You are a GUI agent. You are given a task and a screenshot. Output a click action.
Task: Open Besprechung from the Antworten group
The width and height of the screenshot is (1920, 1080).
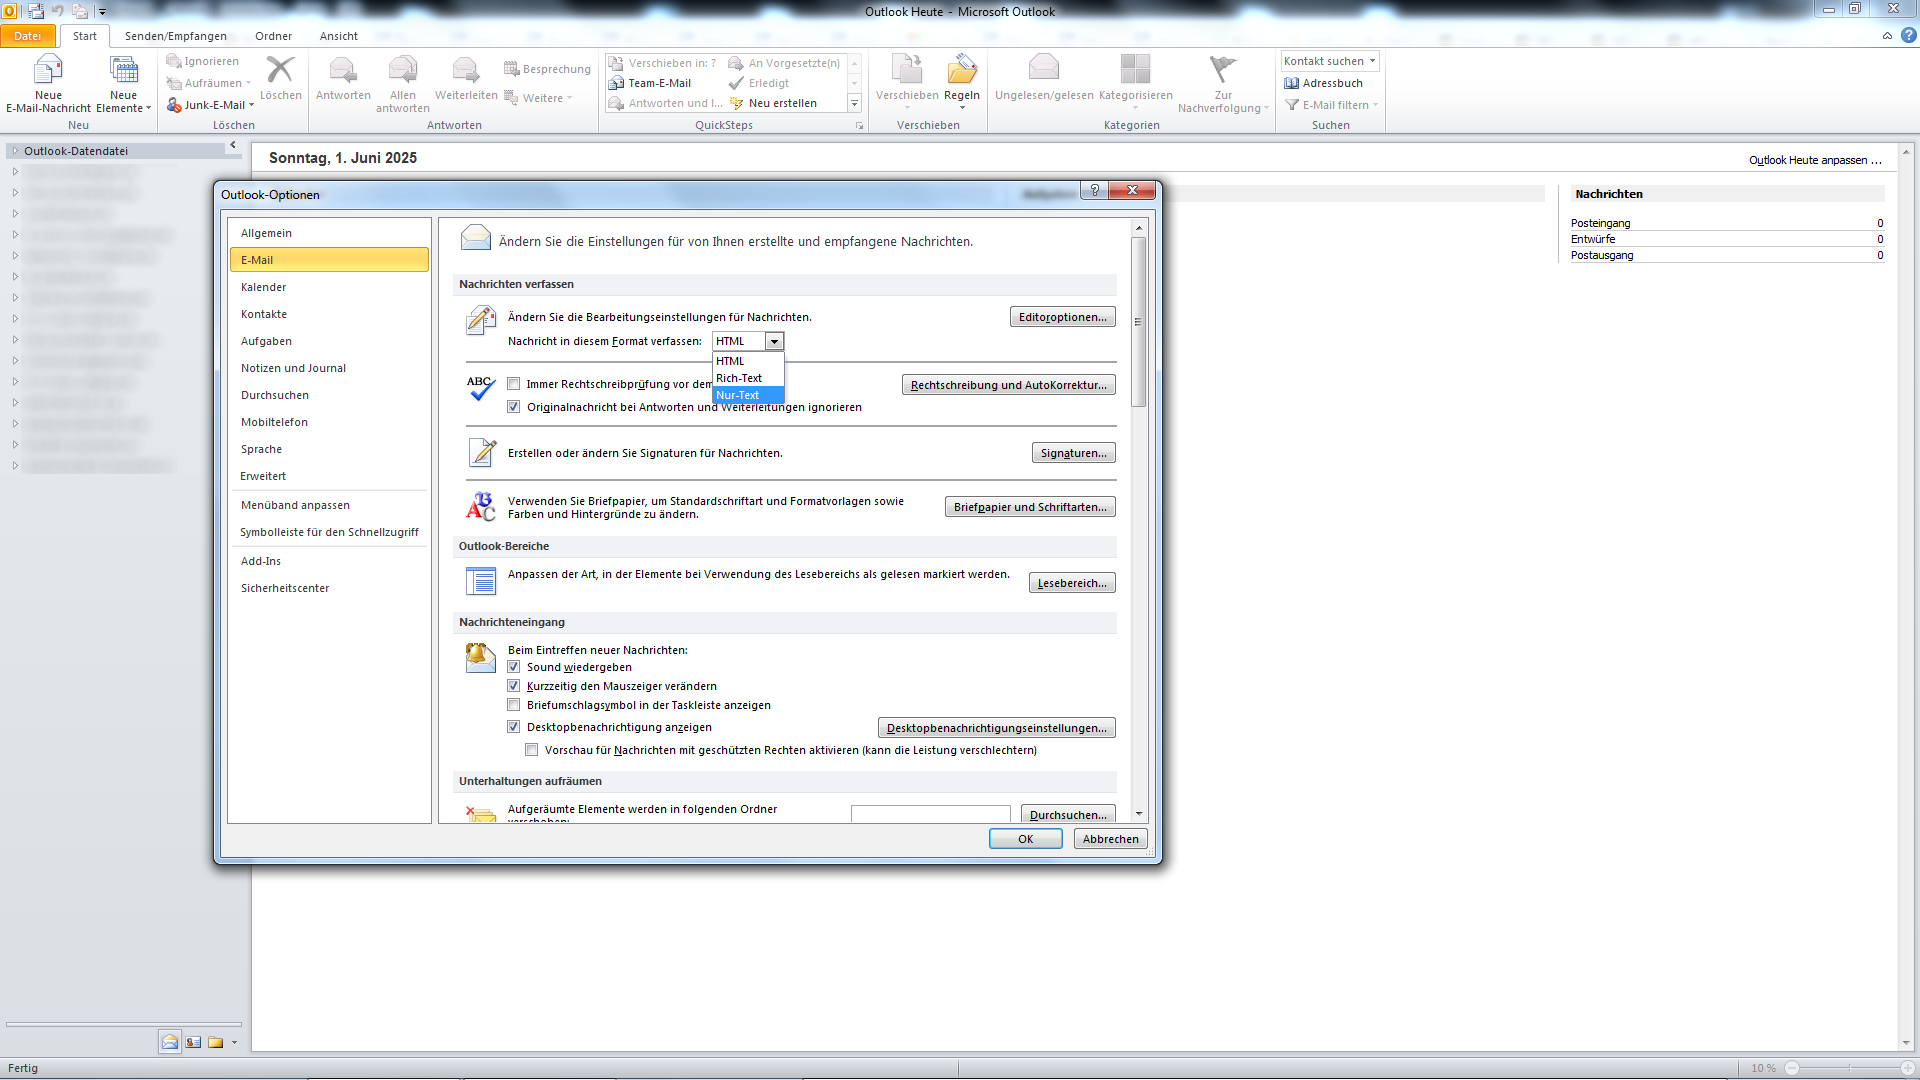pyautogui.click(x=548, y=68)
